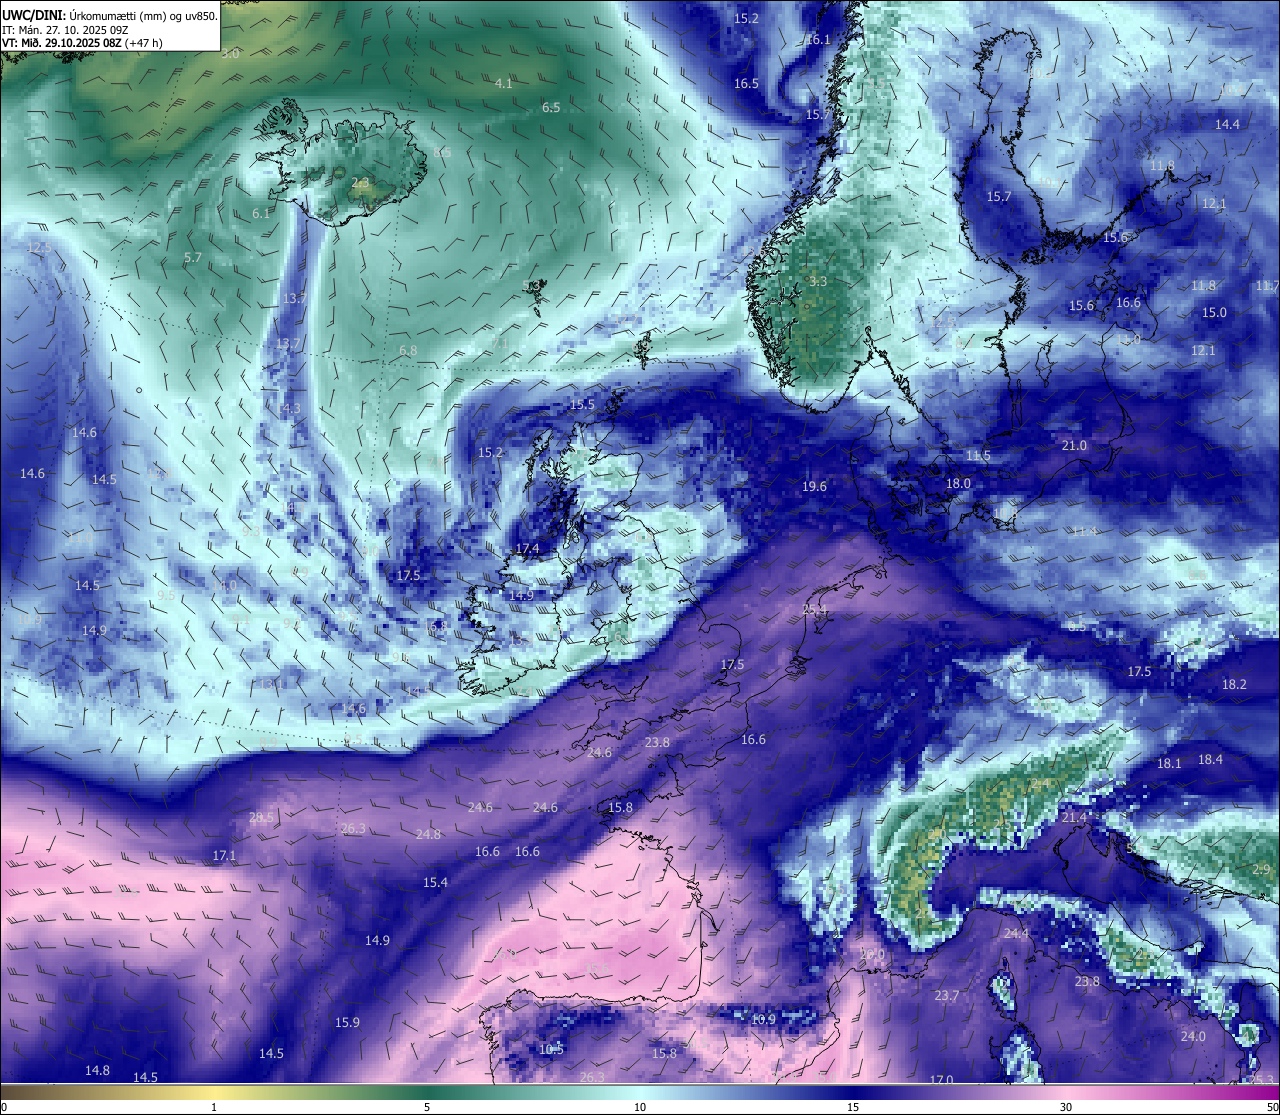Click the color scale tick label 10
The width and height of the screenshot is (1280, 1115).
click(640, 1107)
